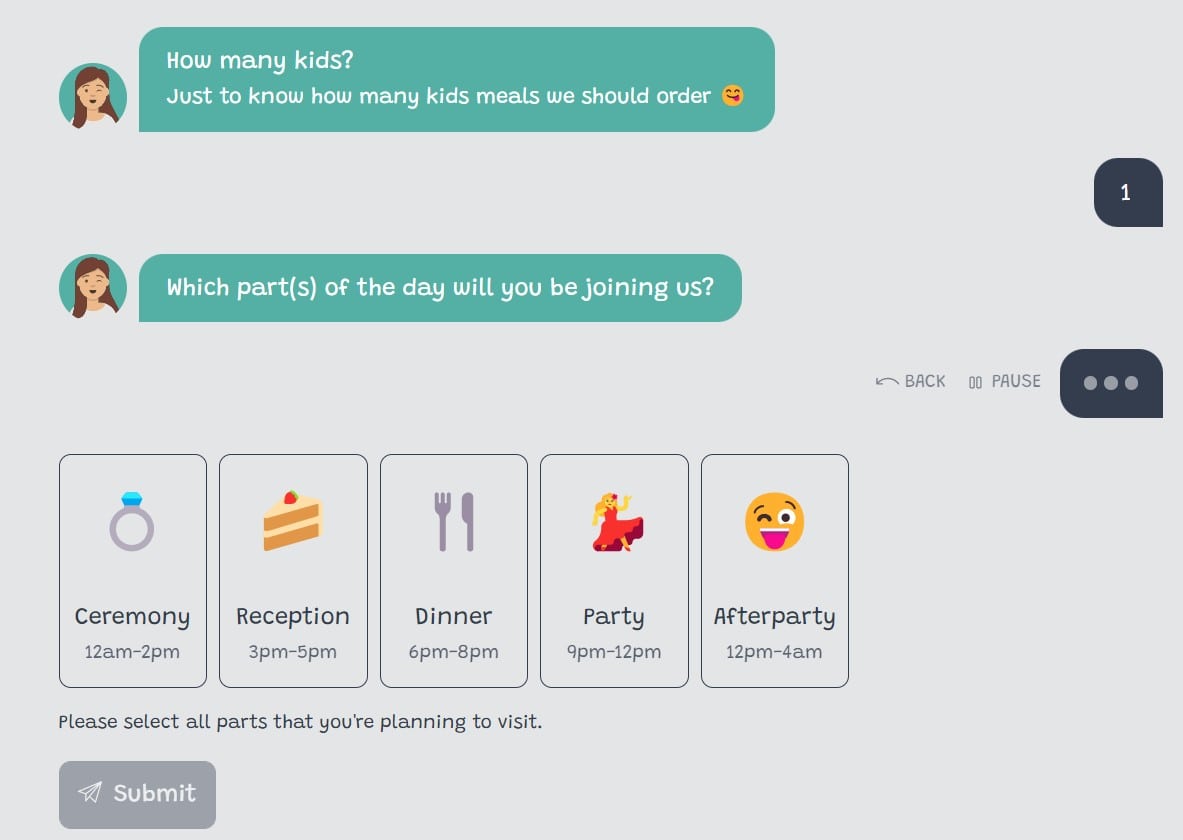This screenshot has width=1183, height=840.
Task: Toggle the Reception 3pm-5pm option
Action: click(x=293, y=571)
